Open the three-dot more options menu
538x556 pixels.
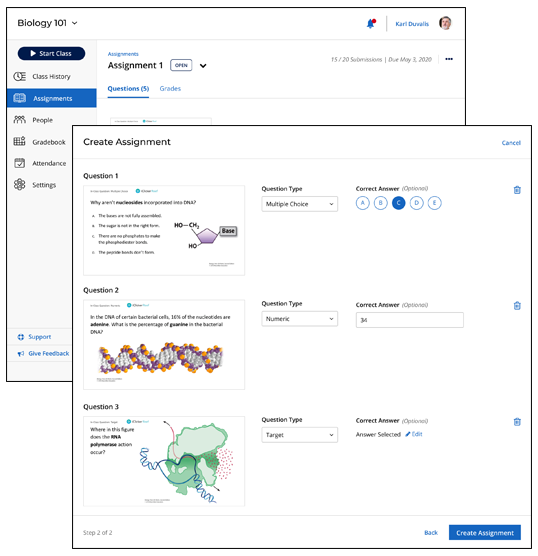[449, 59]
